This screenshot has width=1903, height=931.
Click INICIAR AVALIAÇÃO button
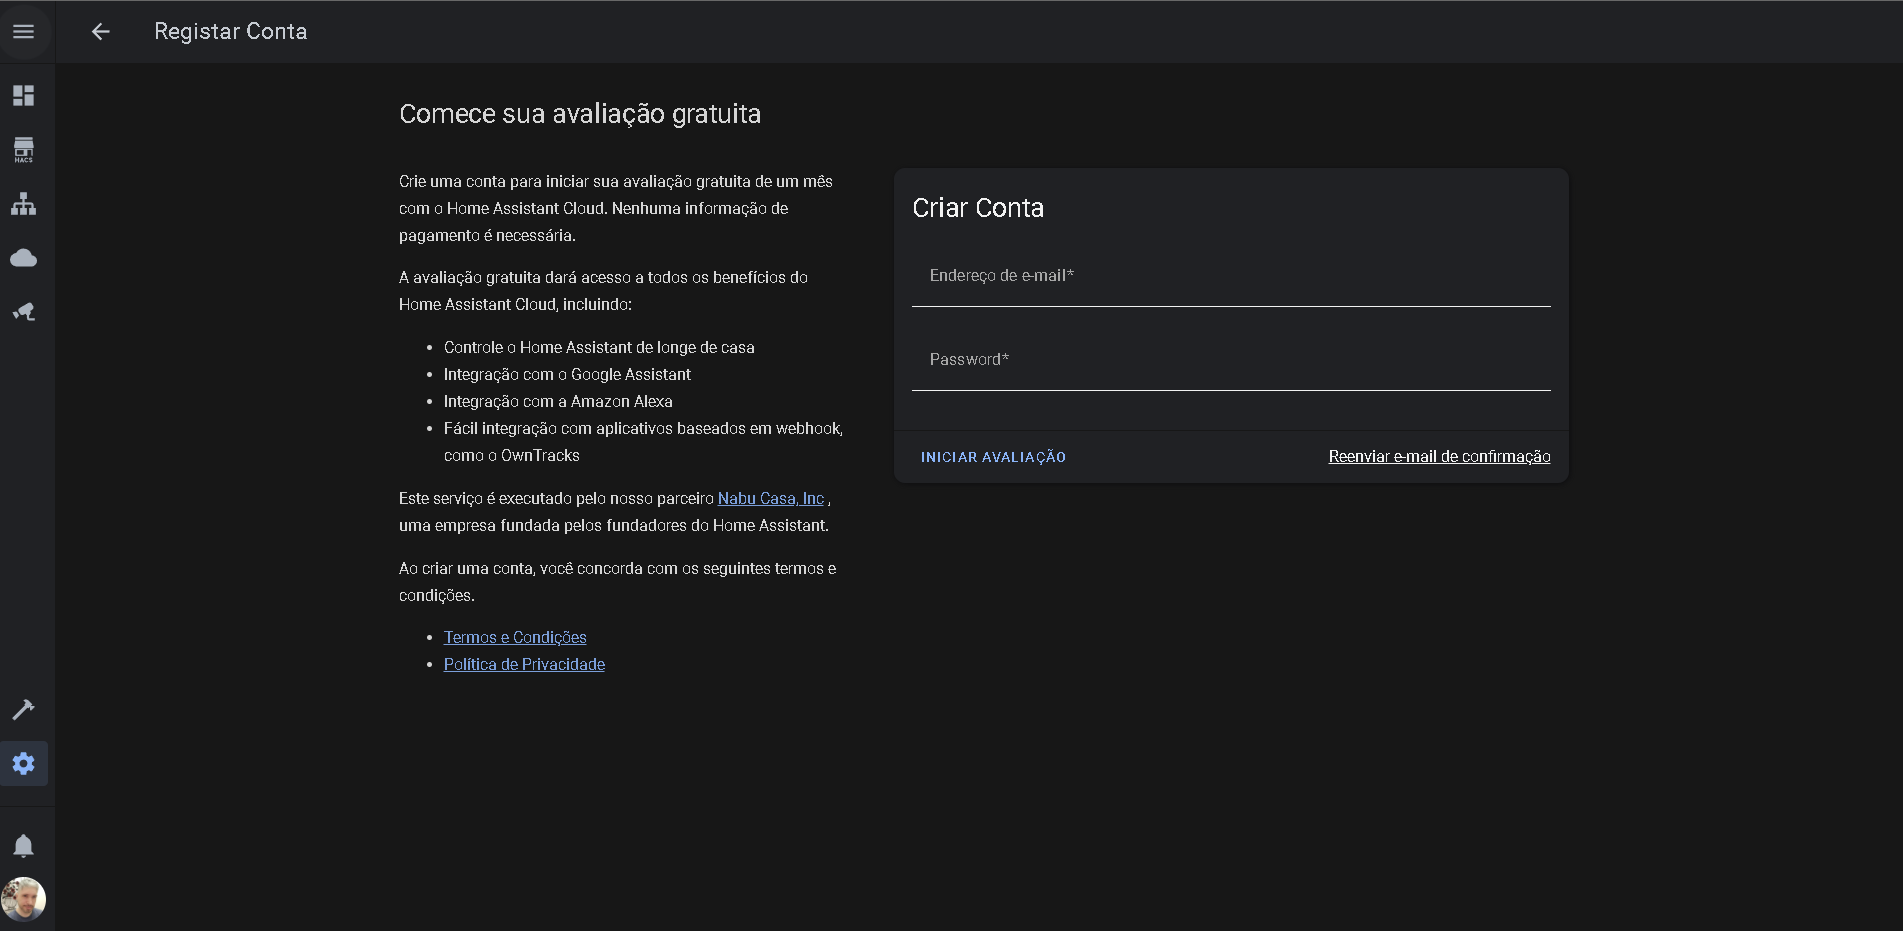pos(993,457)
